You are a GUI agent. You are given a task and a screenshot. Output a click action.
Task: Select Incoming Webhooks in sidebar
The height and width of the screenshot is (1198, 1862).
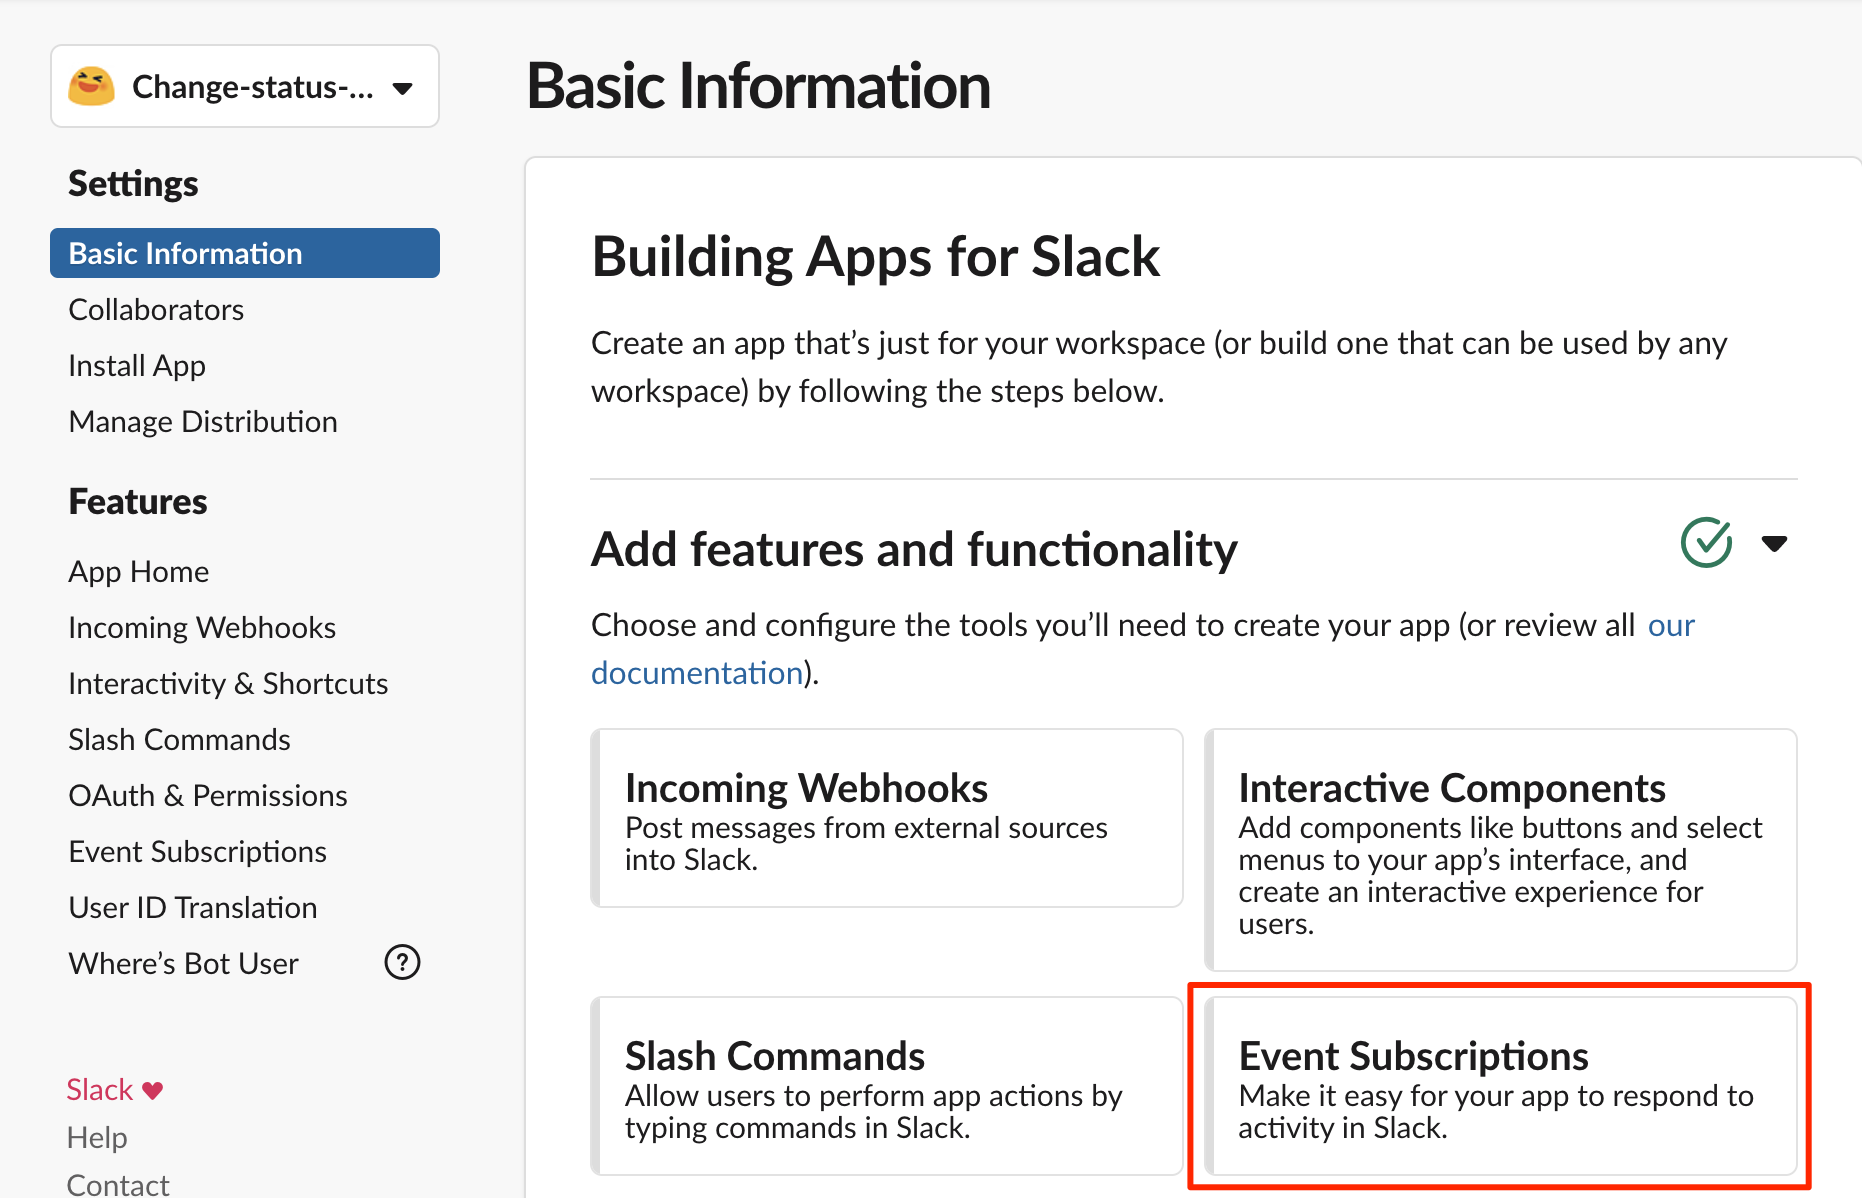[x=202, y=627]
